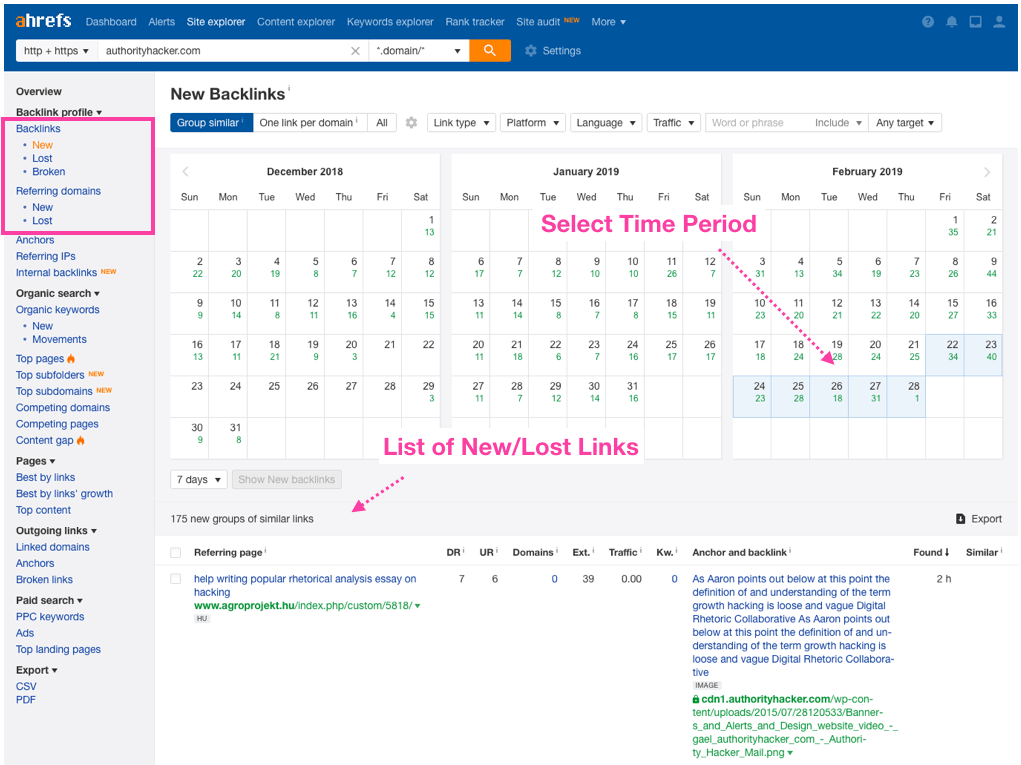Open the rhetorical analysis essay referring page link
The image size is (1021, 765).
pyautogui.click(x=305, y=585)
